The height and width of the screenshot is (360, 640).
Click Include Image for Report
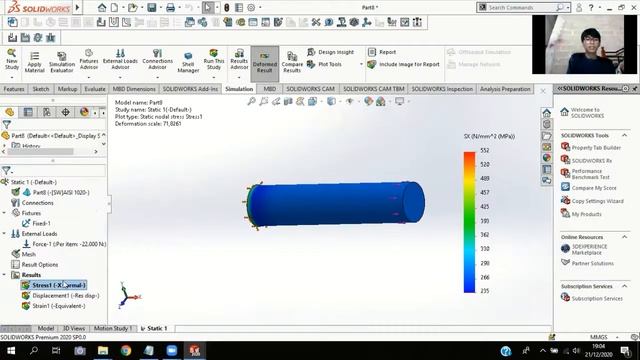tap(404, 64)
